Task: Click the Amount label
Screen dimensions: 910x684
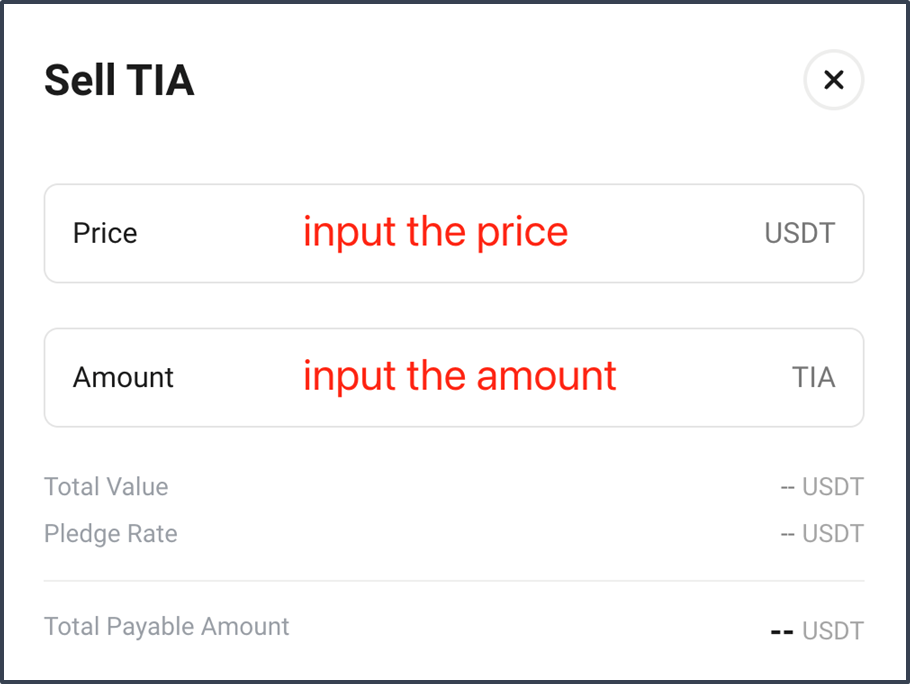Action: [123, 378]
